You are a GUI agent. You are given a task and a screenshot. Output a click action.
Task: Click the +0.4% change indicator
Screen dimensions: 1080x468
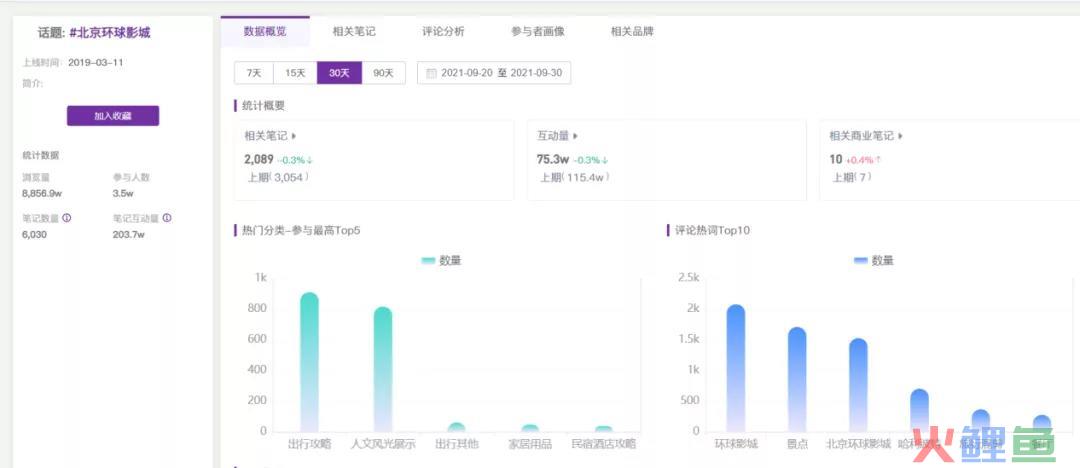point(864,160)
